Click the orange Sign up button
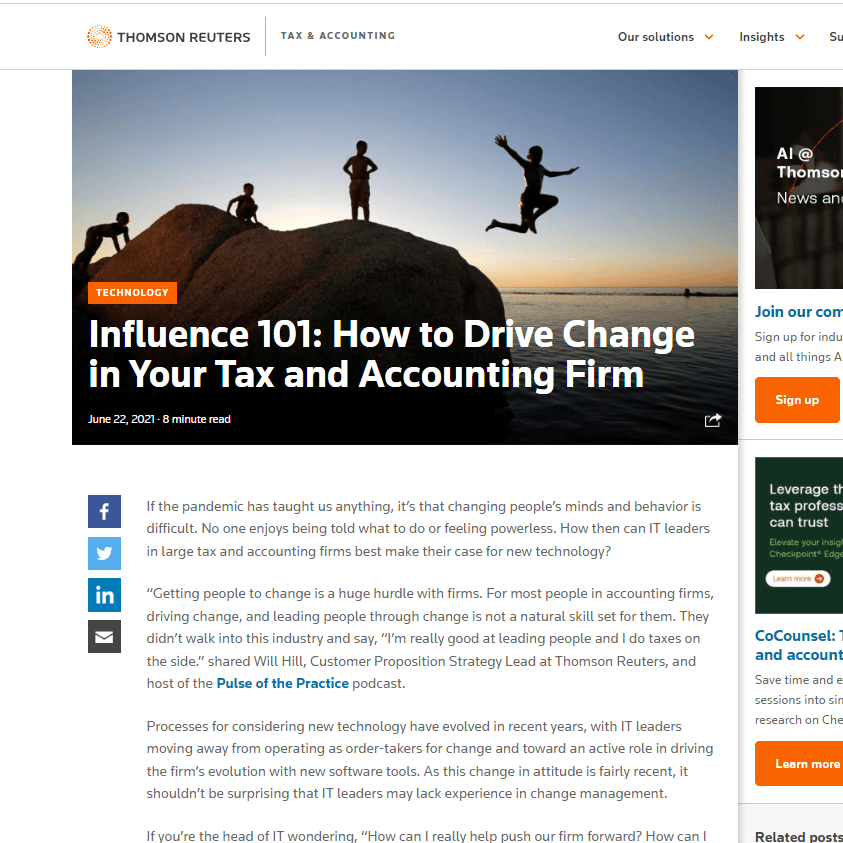This screenshot has width=843, height=843. [797, 399]
